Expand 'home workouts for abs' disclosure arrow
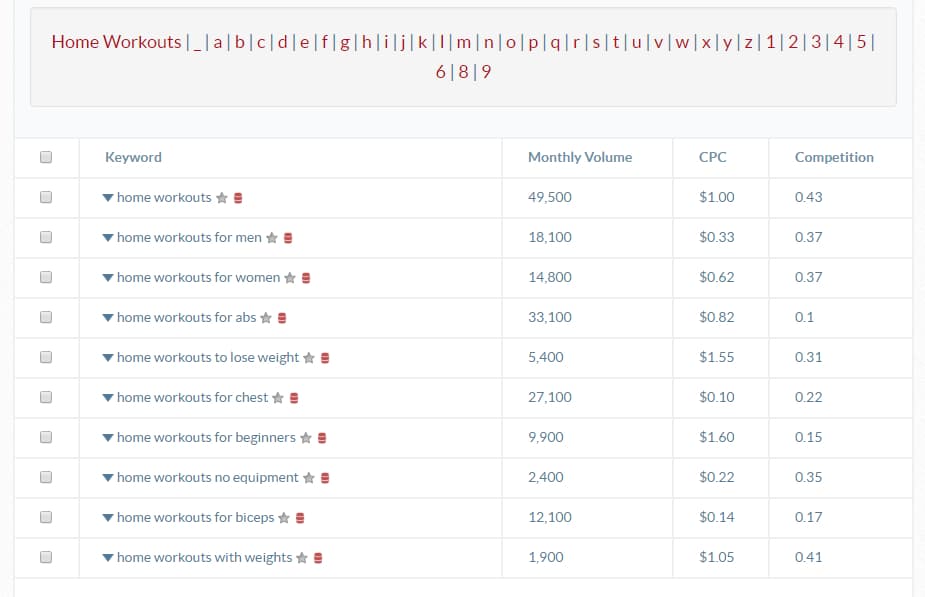 pyautogui.click(x=108, y=318)
